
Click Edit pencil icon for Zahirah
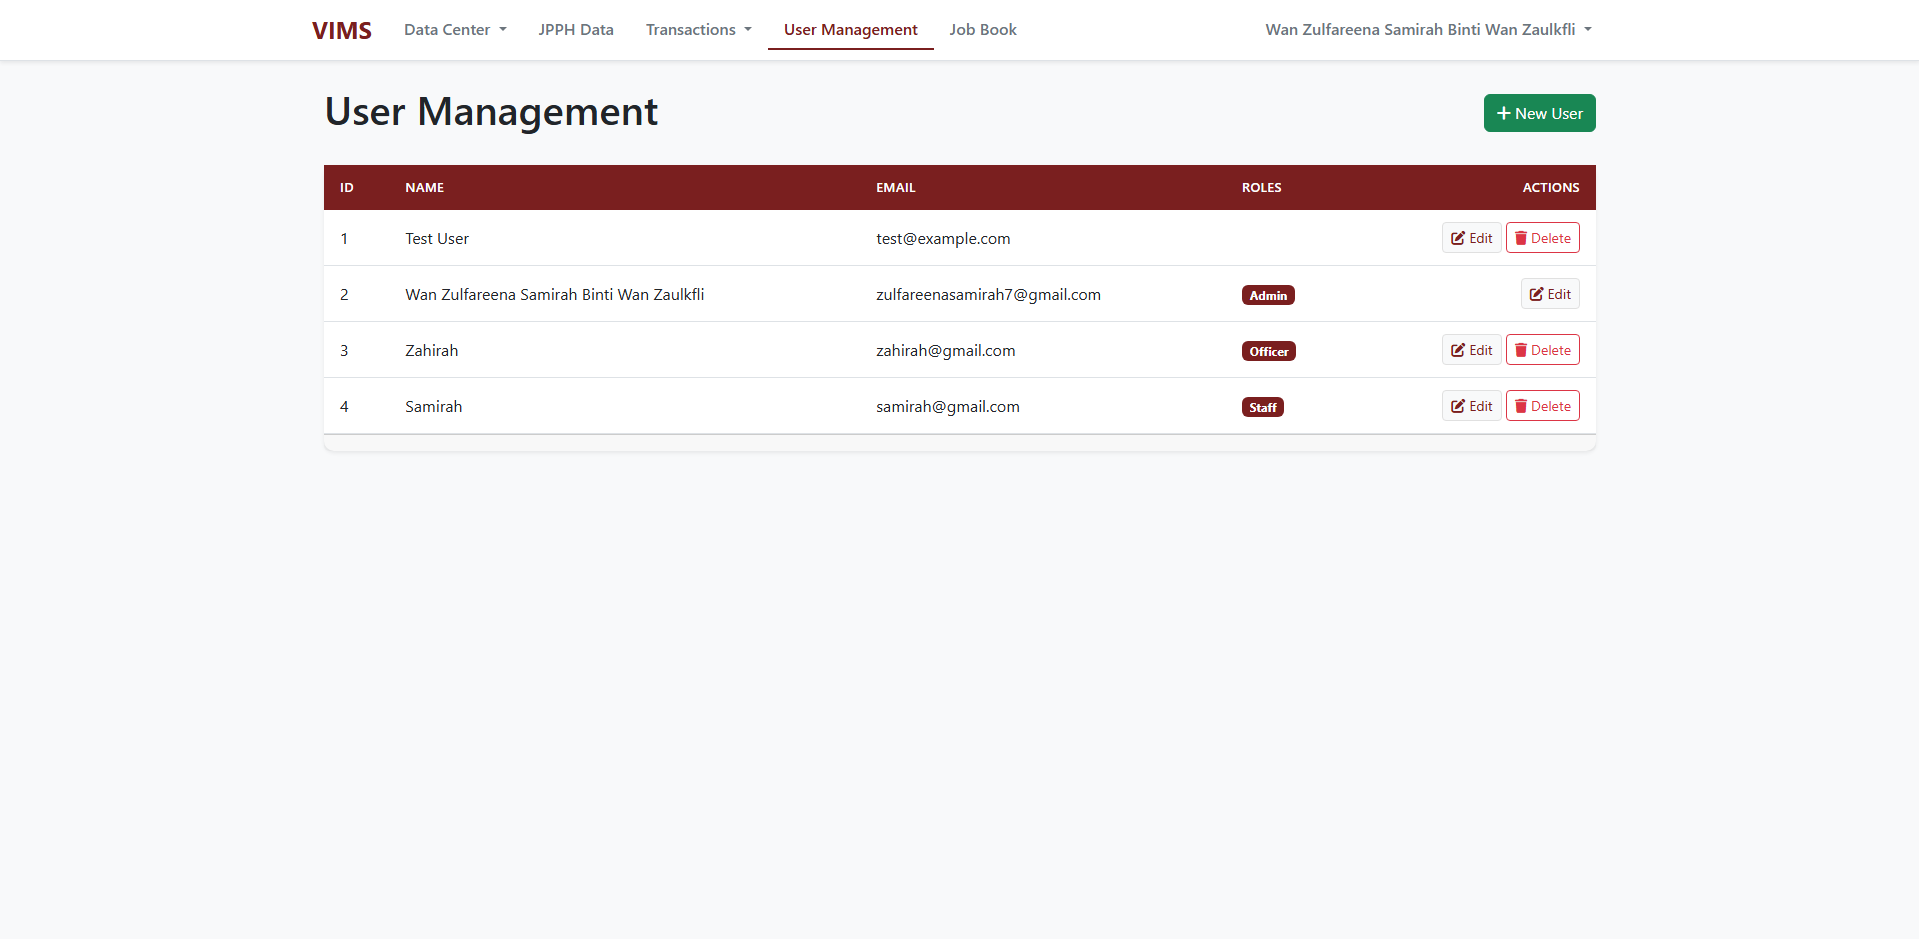click(1458, 350)
